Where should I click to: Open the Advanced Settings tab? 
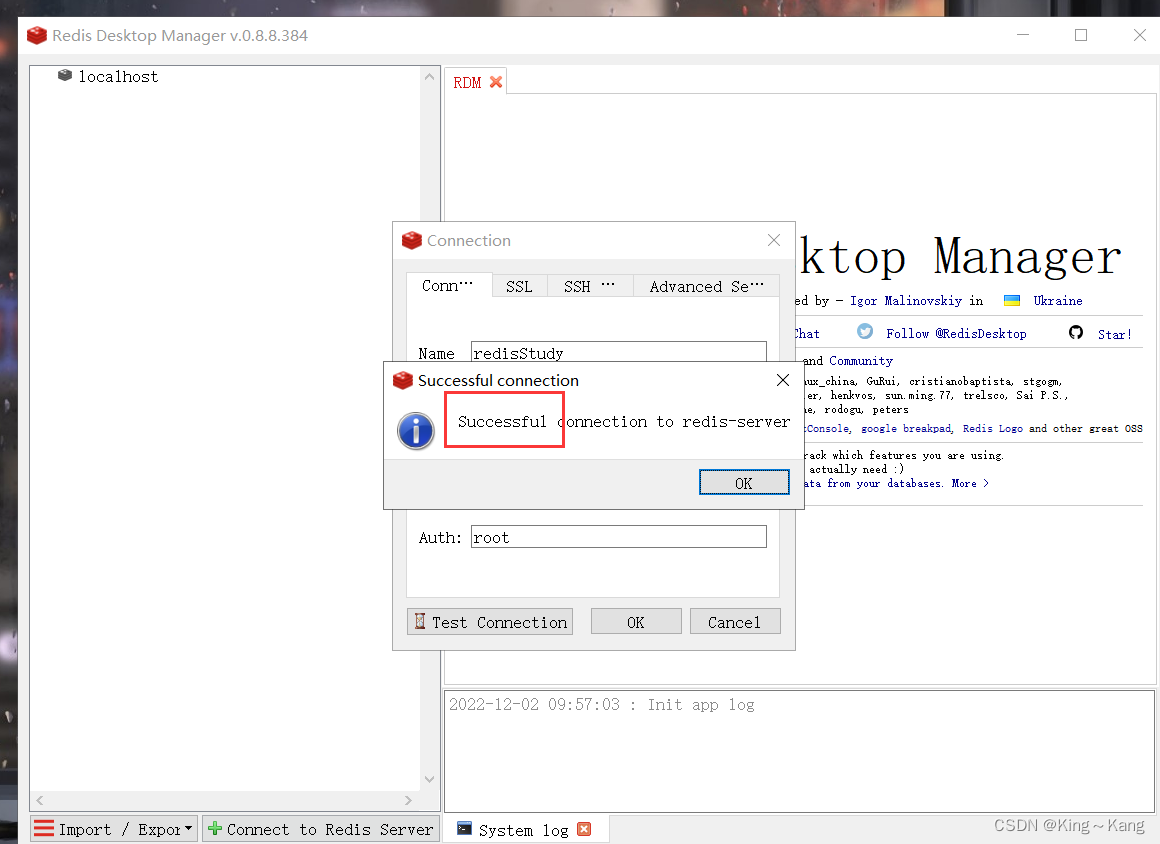tap(706, 286)
